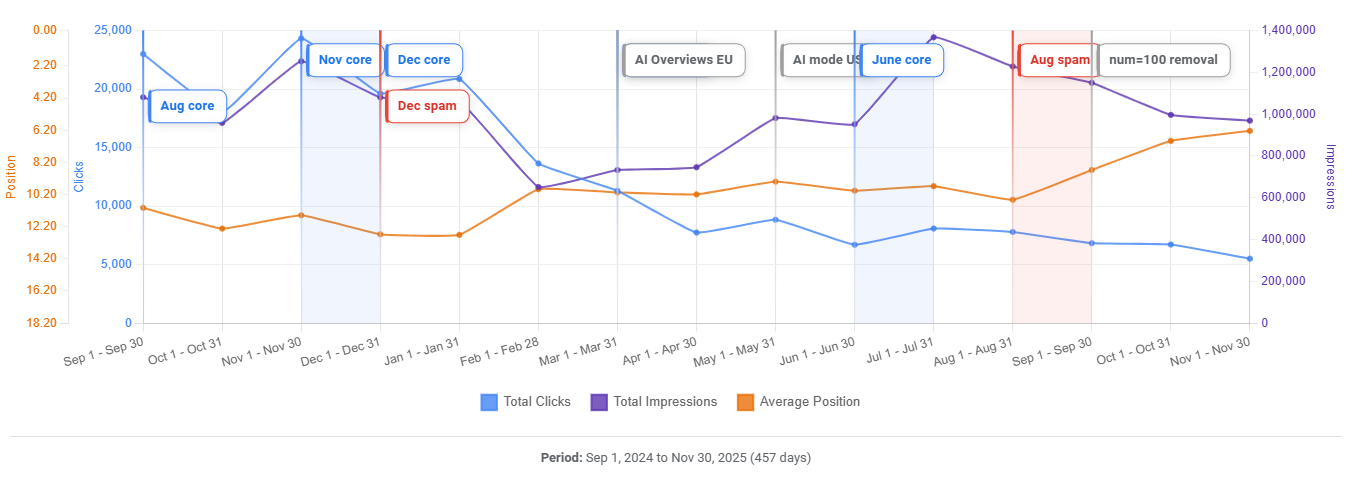Select the num=100 removal annotation
This screenshot has height=489, width=1372.
click(1163, 60)
